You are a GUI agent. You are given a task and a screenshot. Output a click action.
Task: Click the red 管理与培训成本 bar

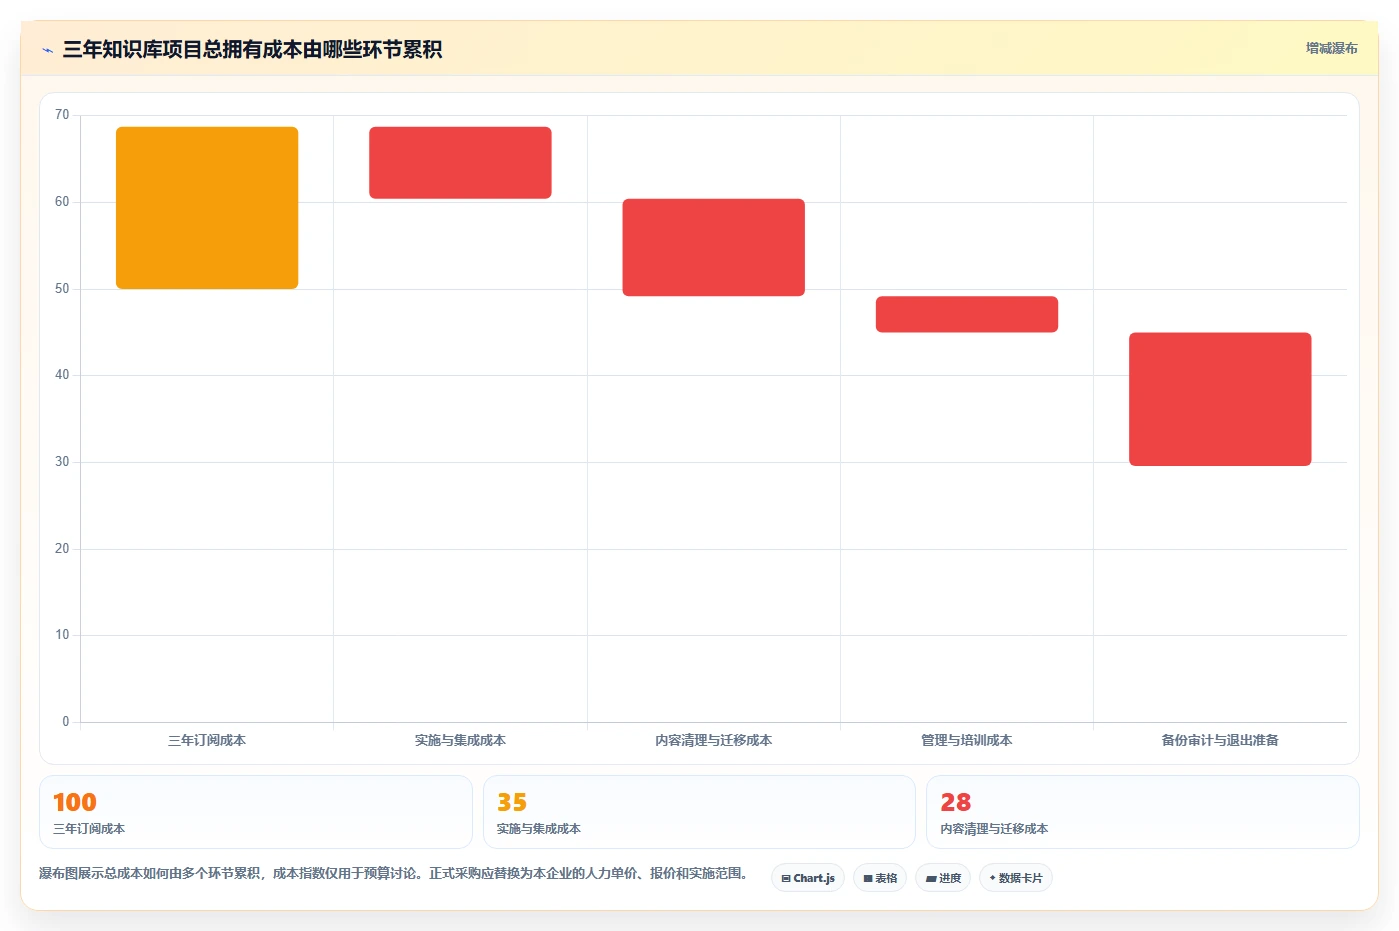(x=967, y=314)
